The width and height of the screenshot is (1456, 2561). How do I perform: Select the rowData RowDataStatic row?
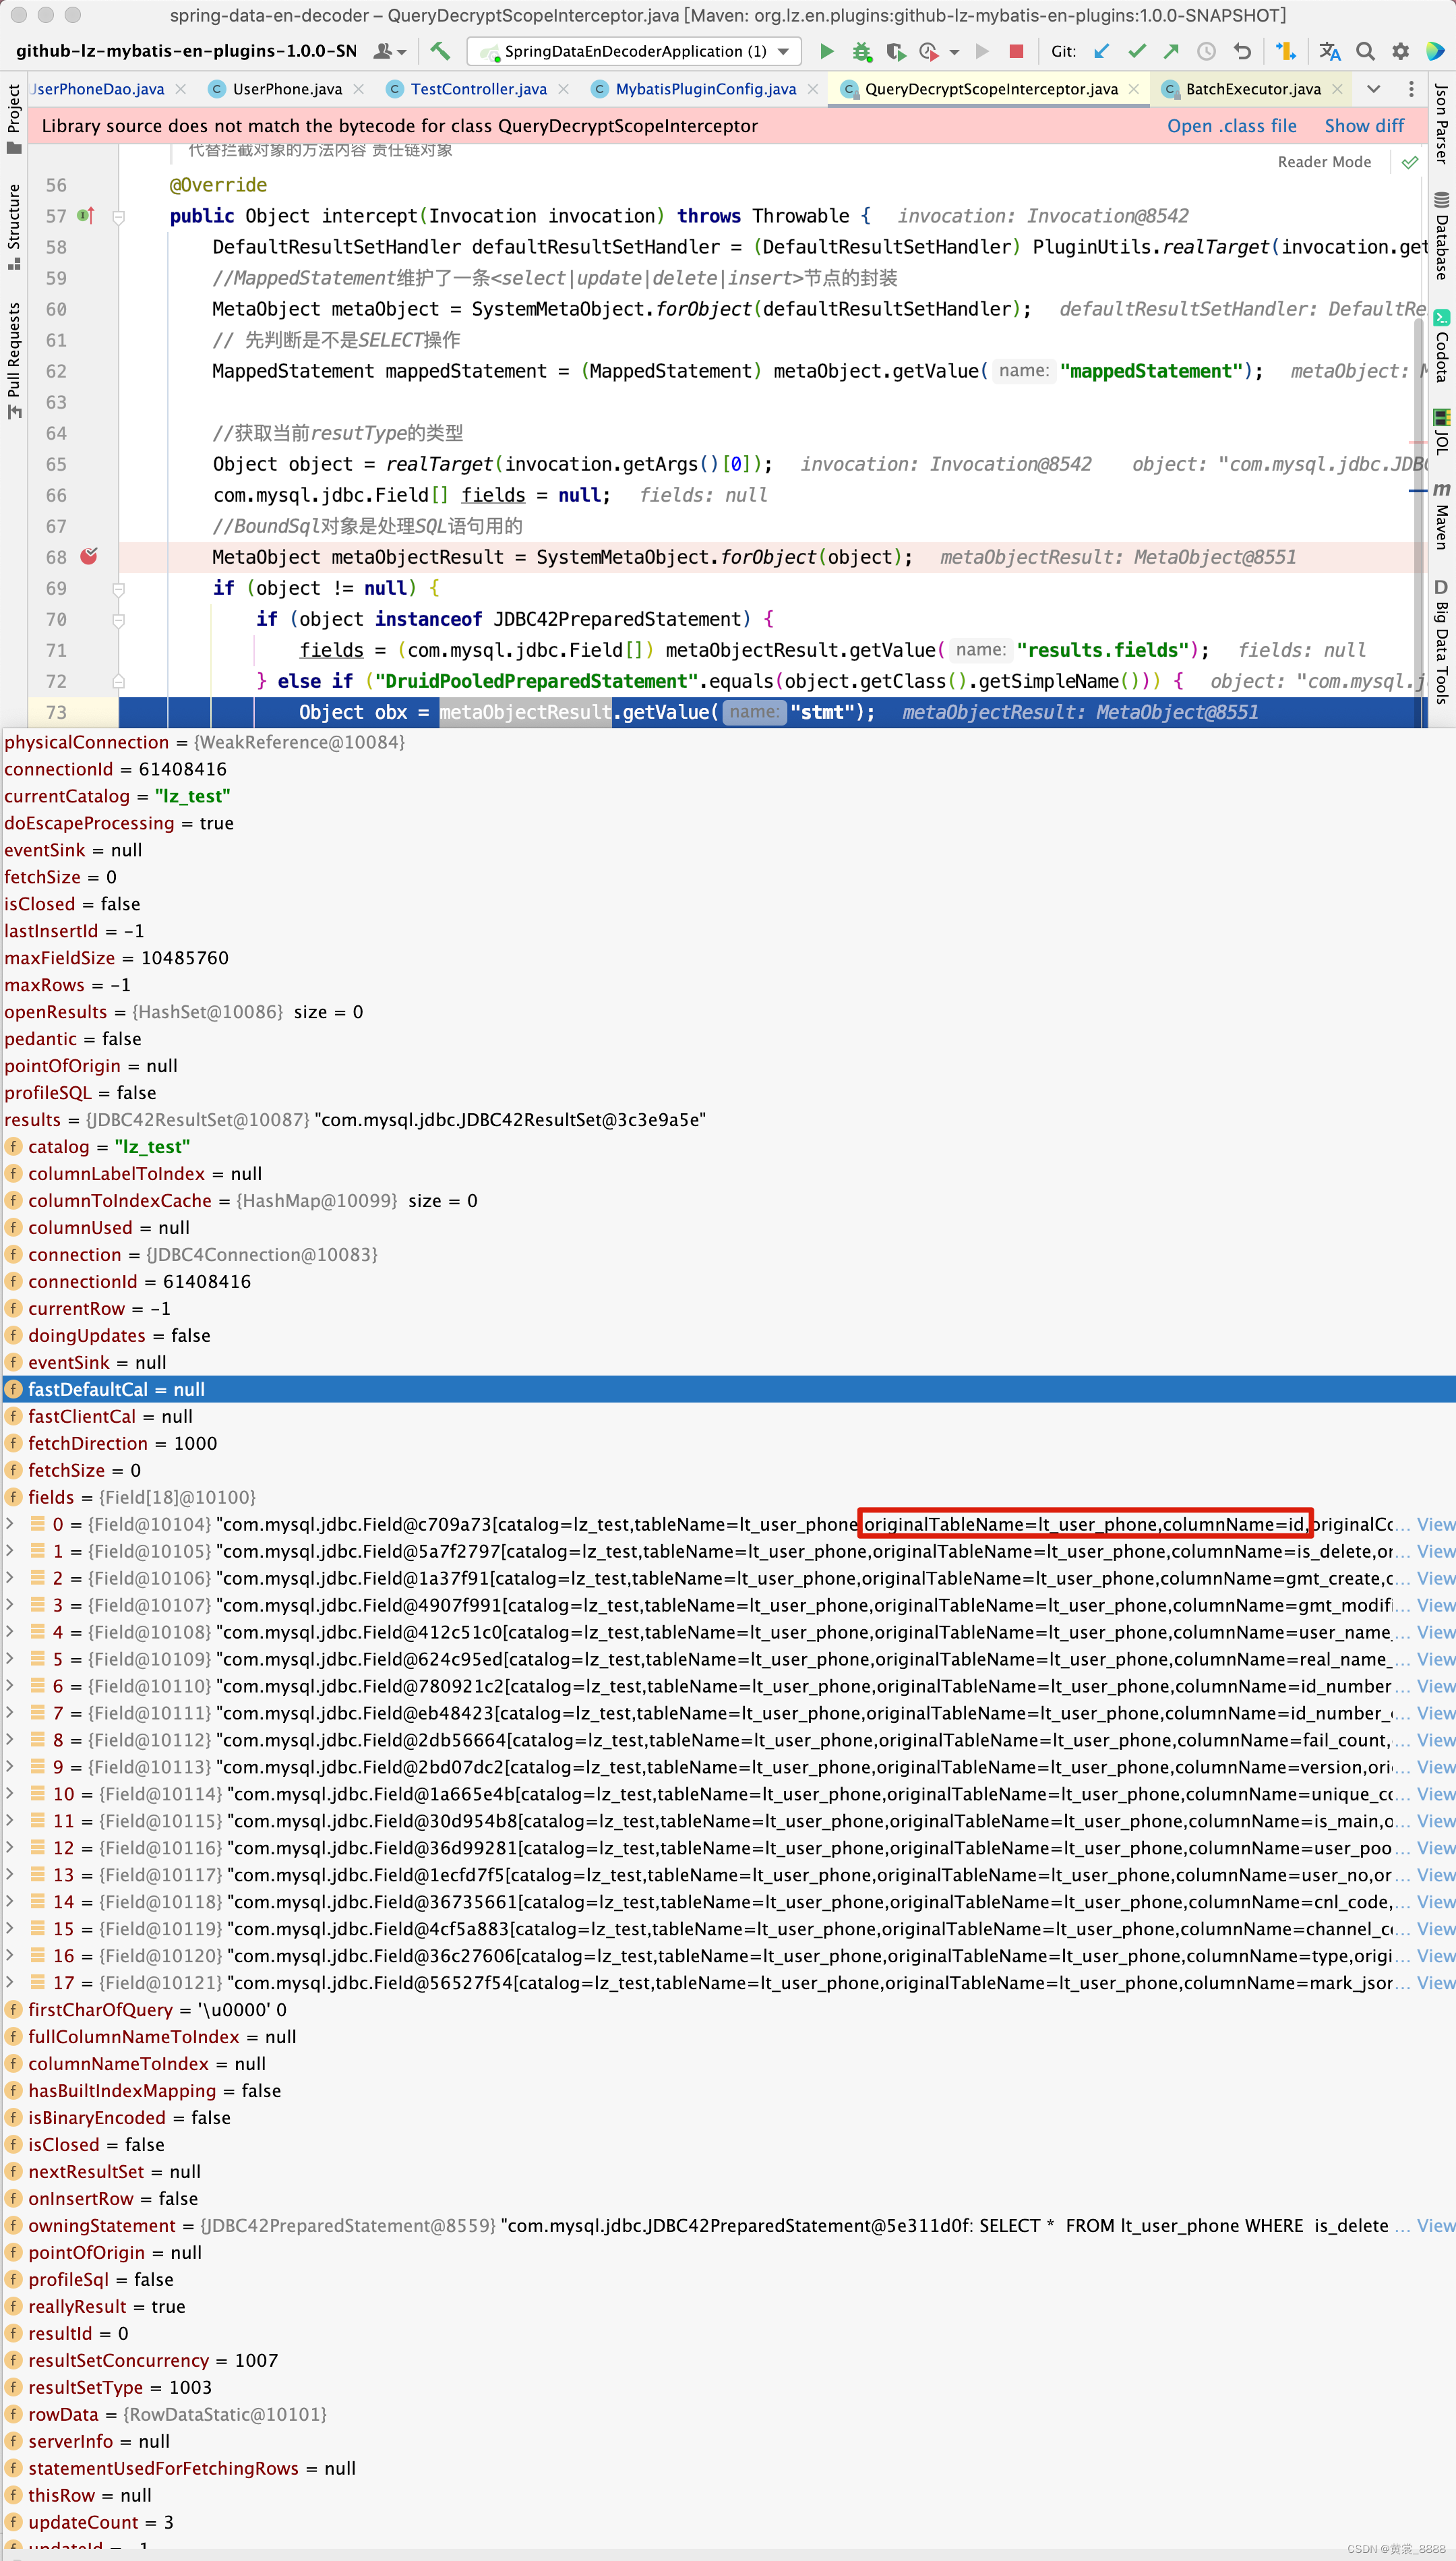click(x=728, y=2414)
